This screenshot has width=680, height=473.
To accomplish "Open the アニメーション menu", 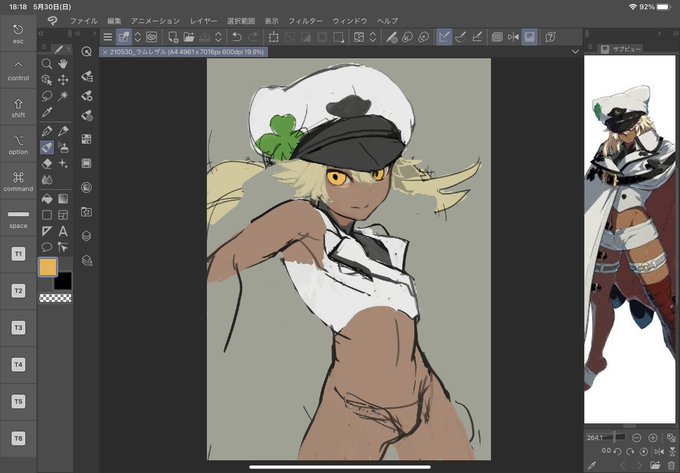I will point(155,21).
